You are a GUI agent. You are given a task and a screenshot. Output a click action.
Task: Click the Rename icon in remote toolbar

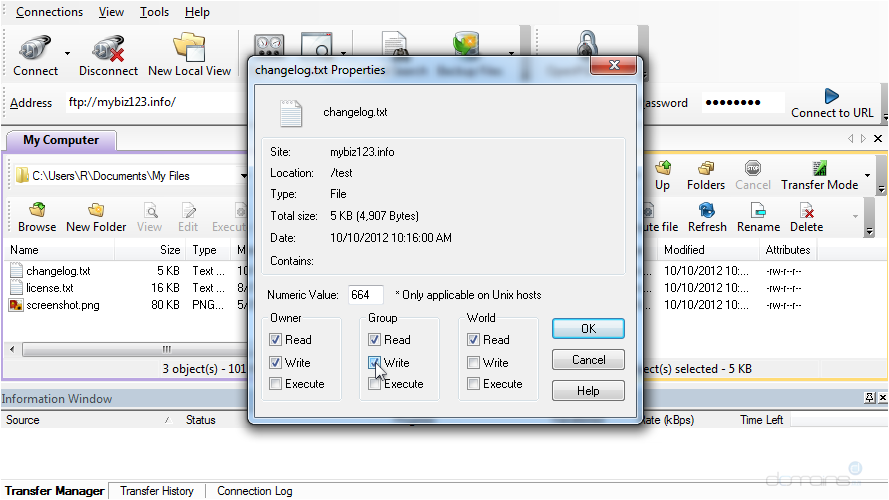758,212
